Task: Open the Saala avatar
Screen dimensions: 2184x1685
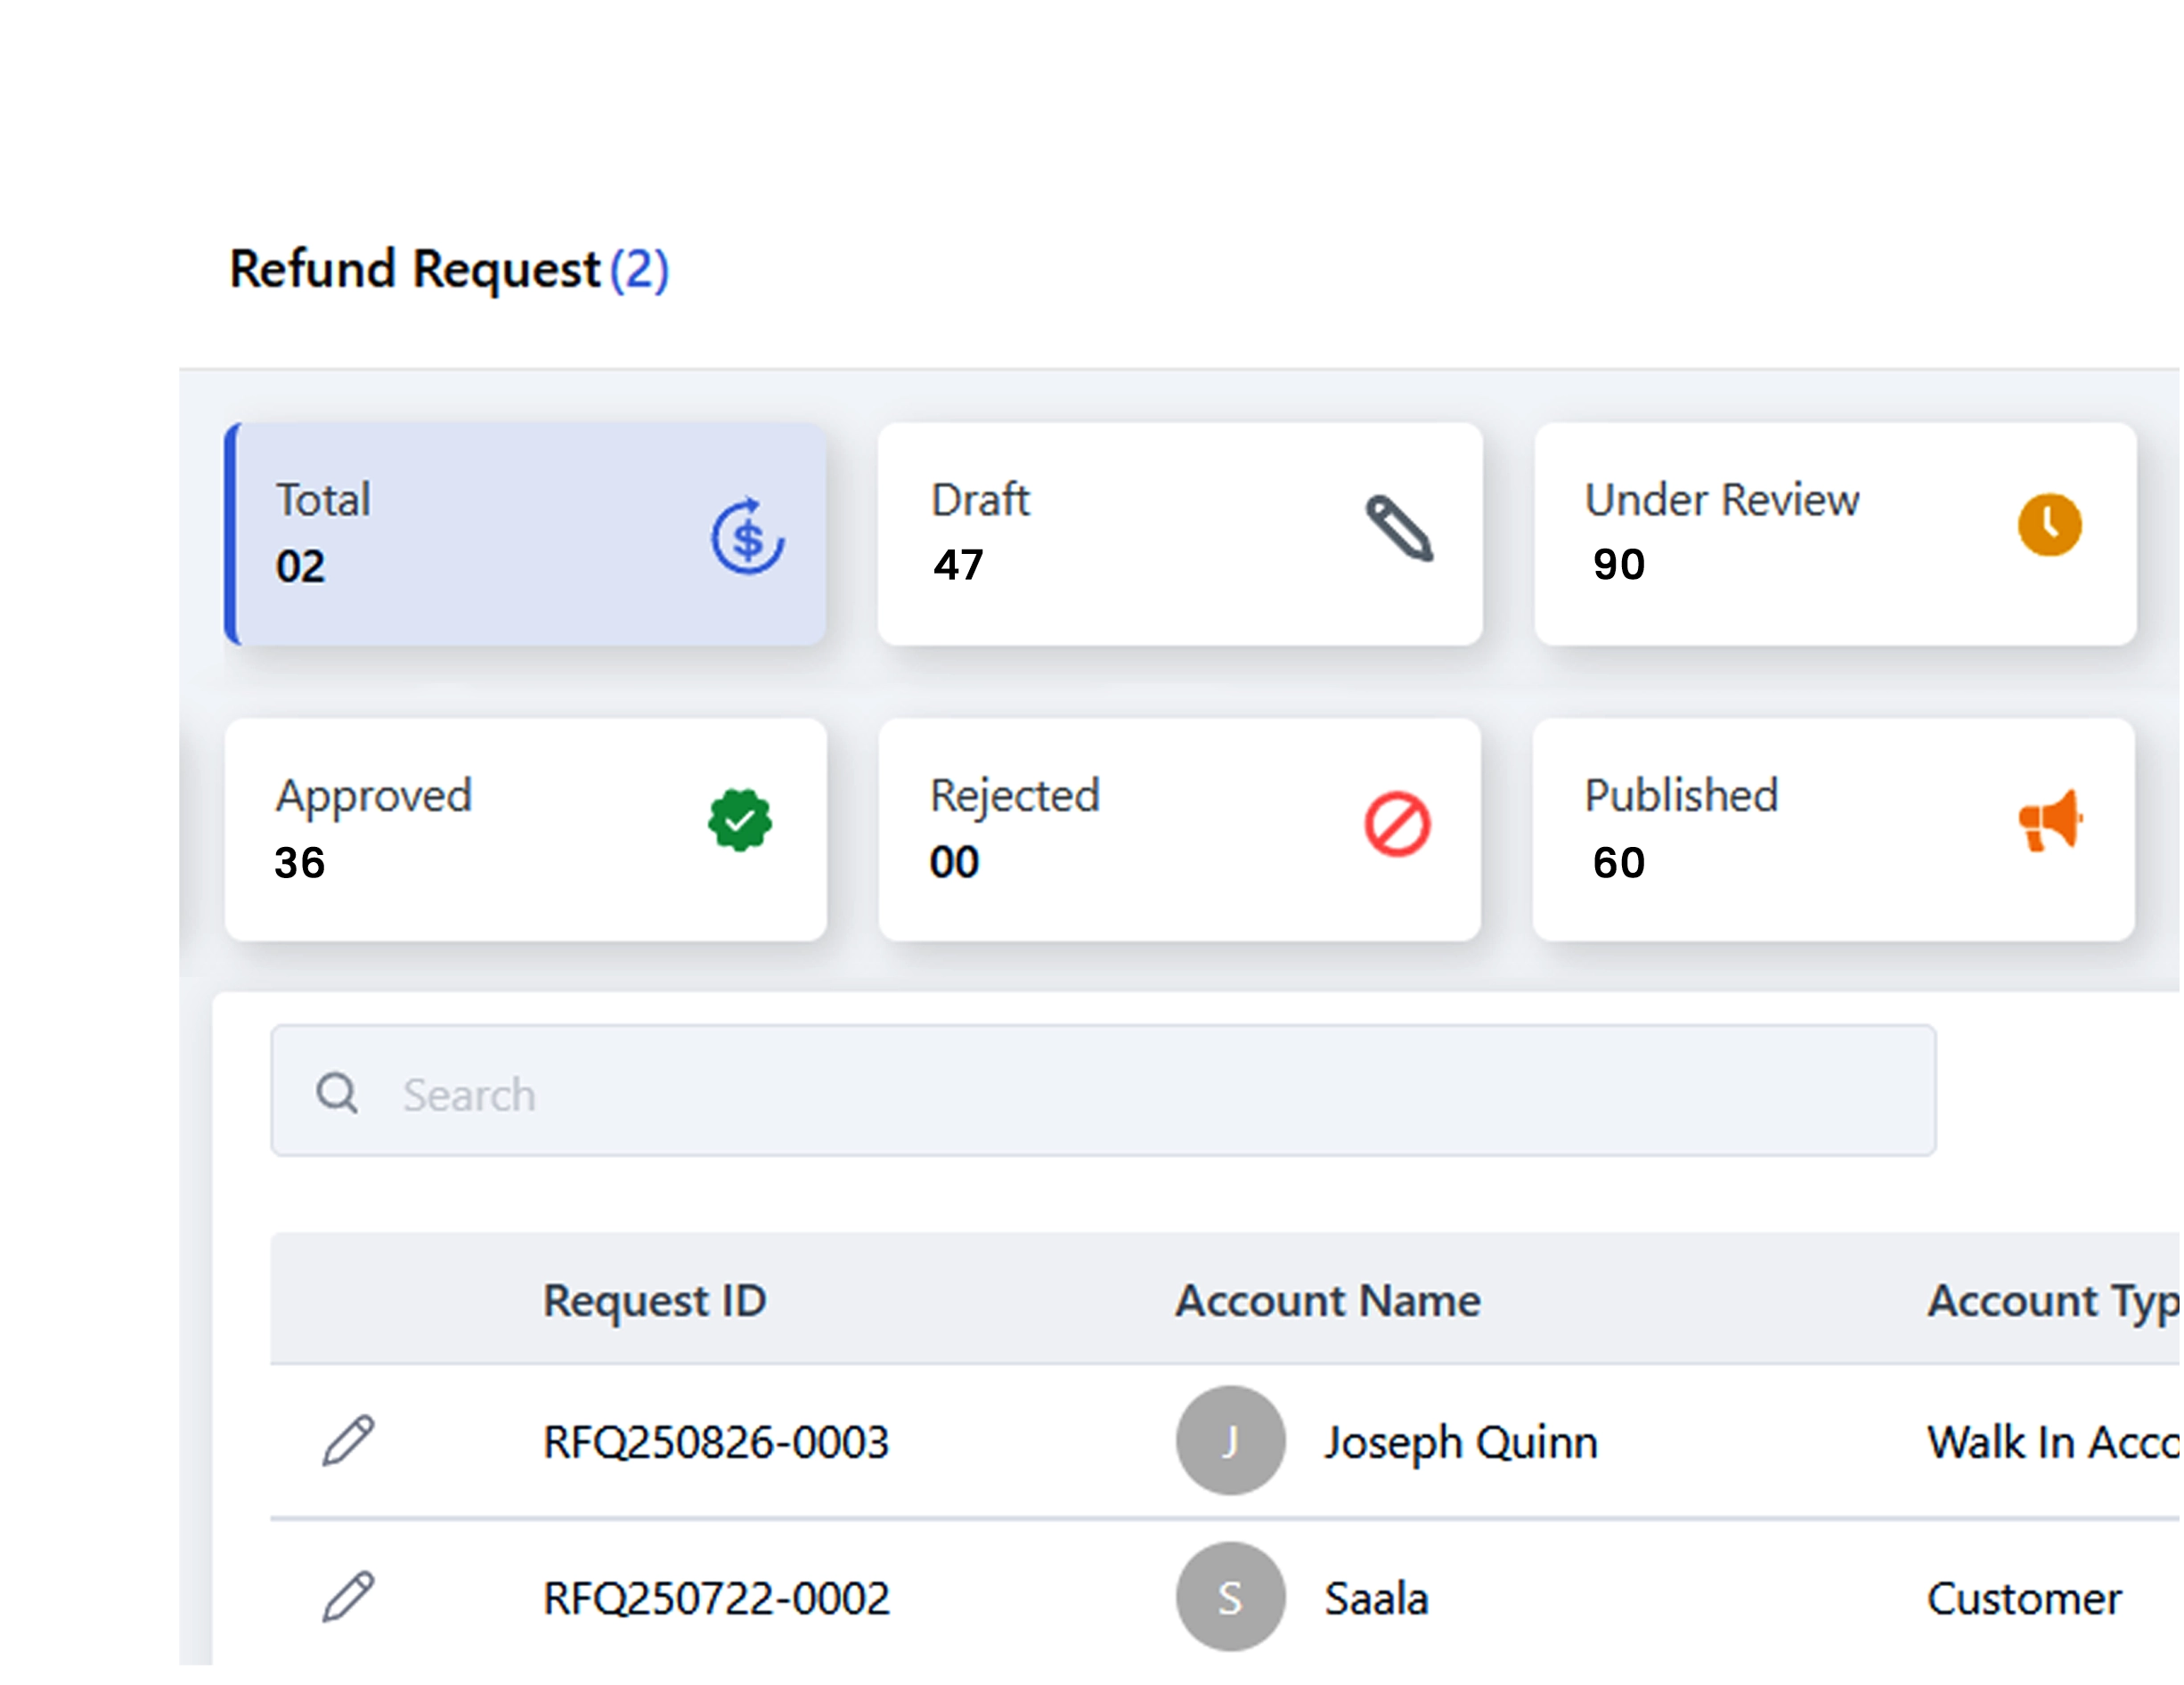Action: click(x=1229, y=1597)
